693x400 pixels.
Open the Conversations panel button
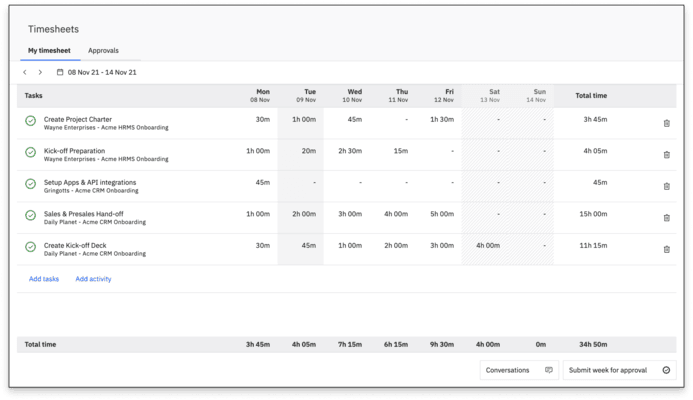pyautogui.click(x=519, y=370)
